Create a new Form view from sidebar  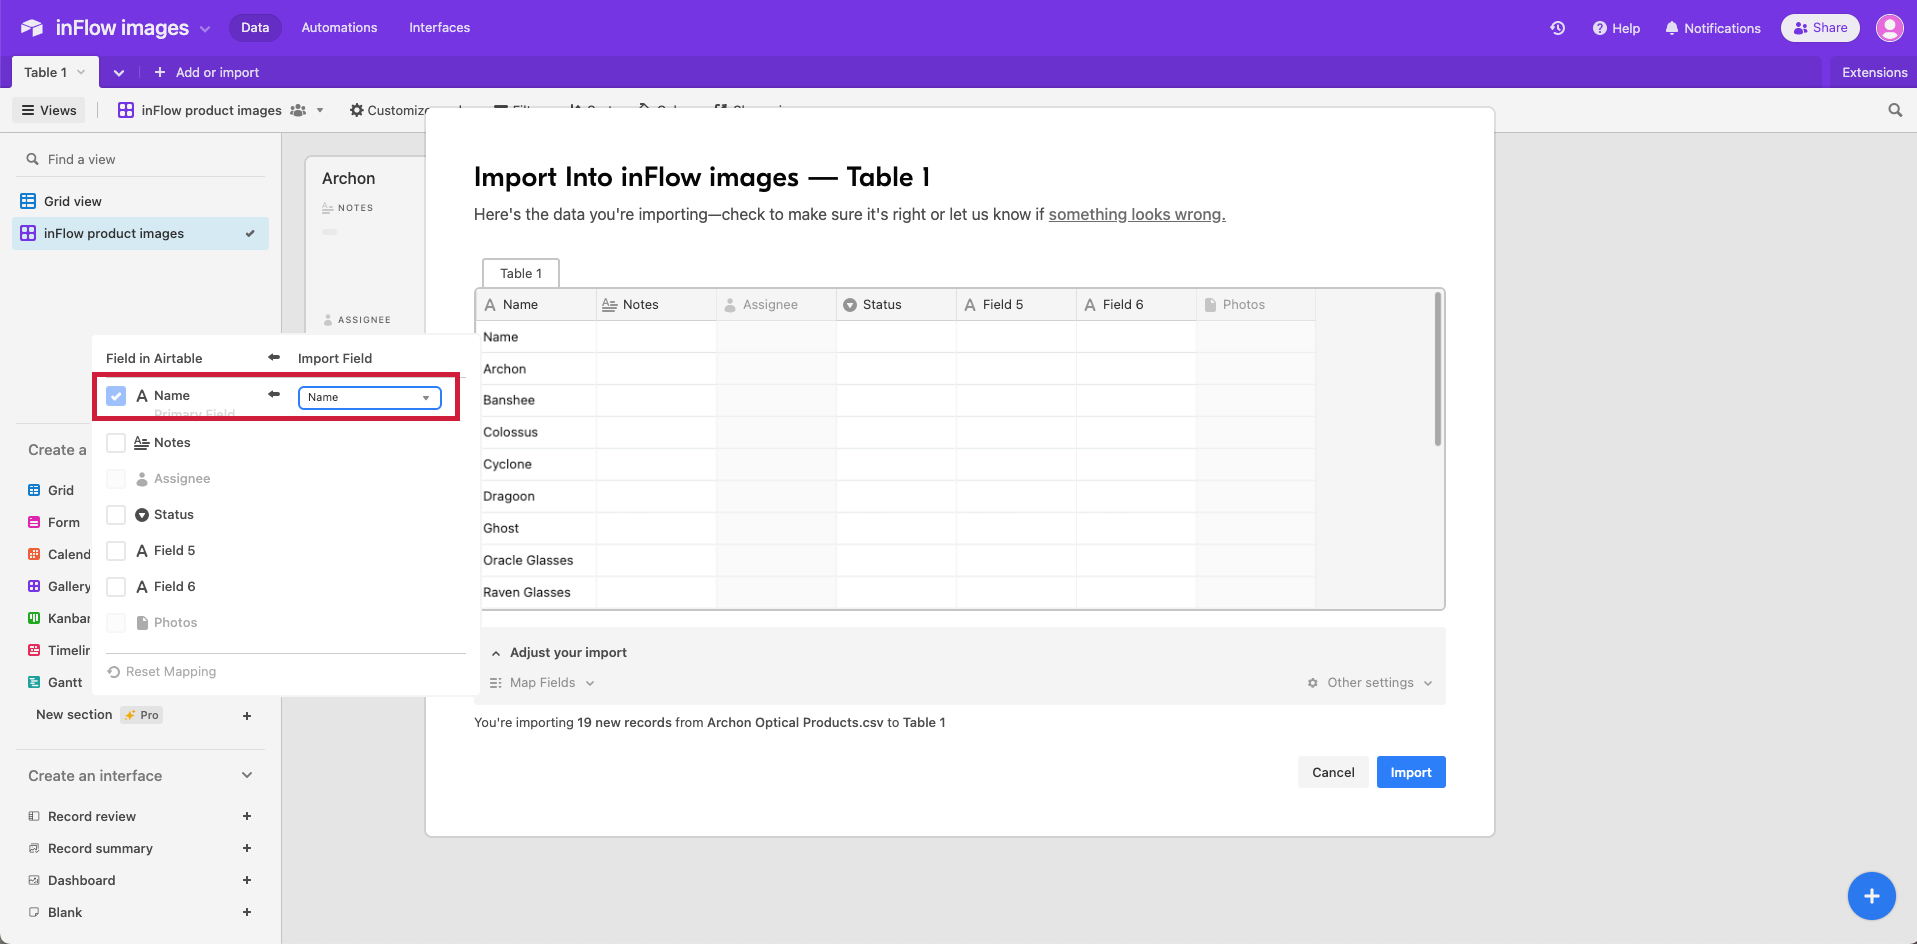pyautogui.click(x=64, y=521)
